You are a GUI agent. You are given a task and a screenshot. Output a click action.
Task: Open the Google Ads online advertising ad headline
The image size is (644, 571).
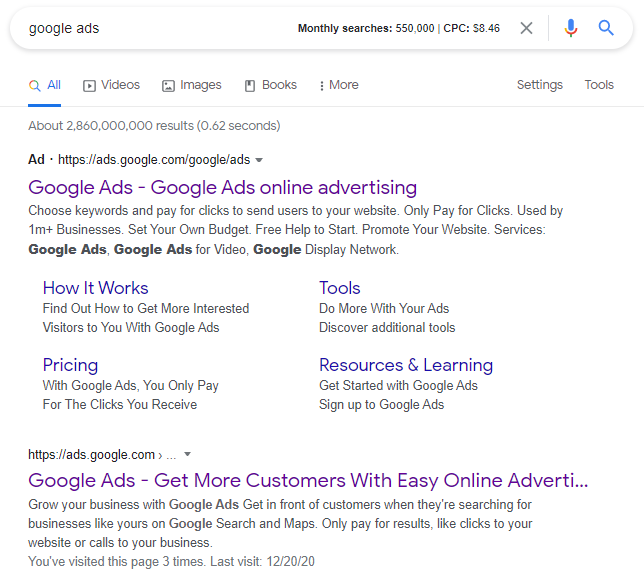click(222, 187)
